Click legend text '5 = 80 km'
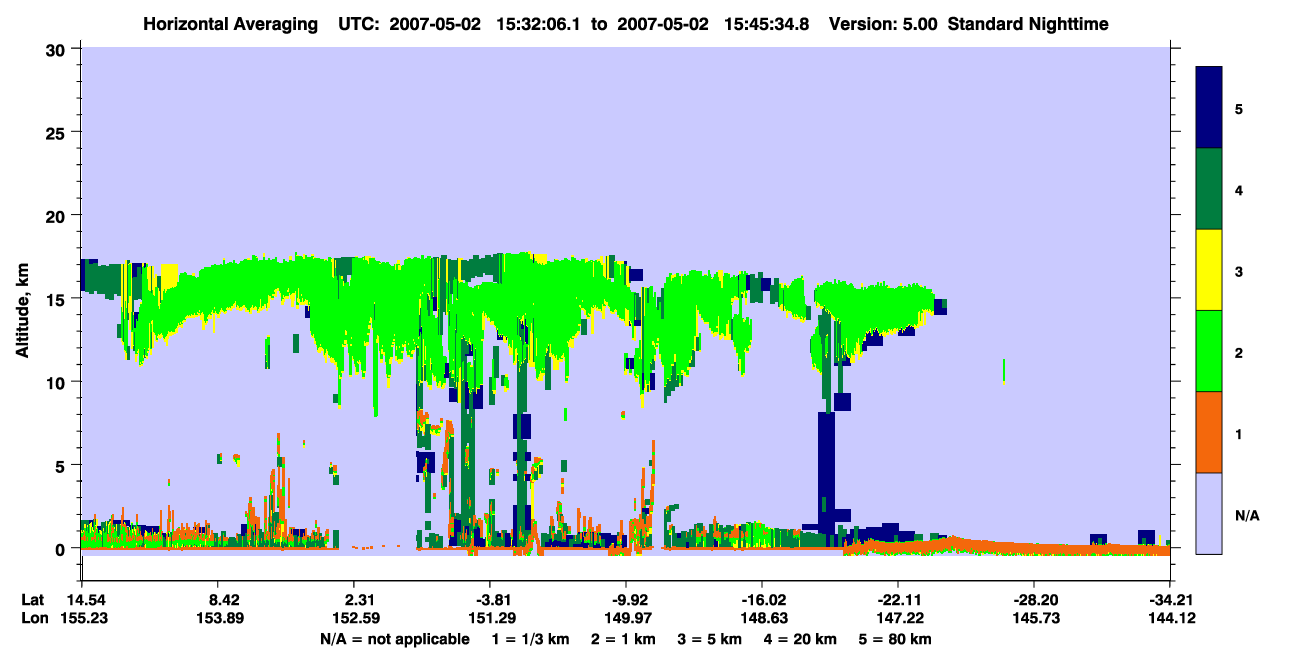 click(895, 639)
